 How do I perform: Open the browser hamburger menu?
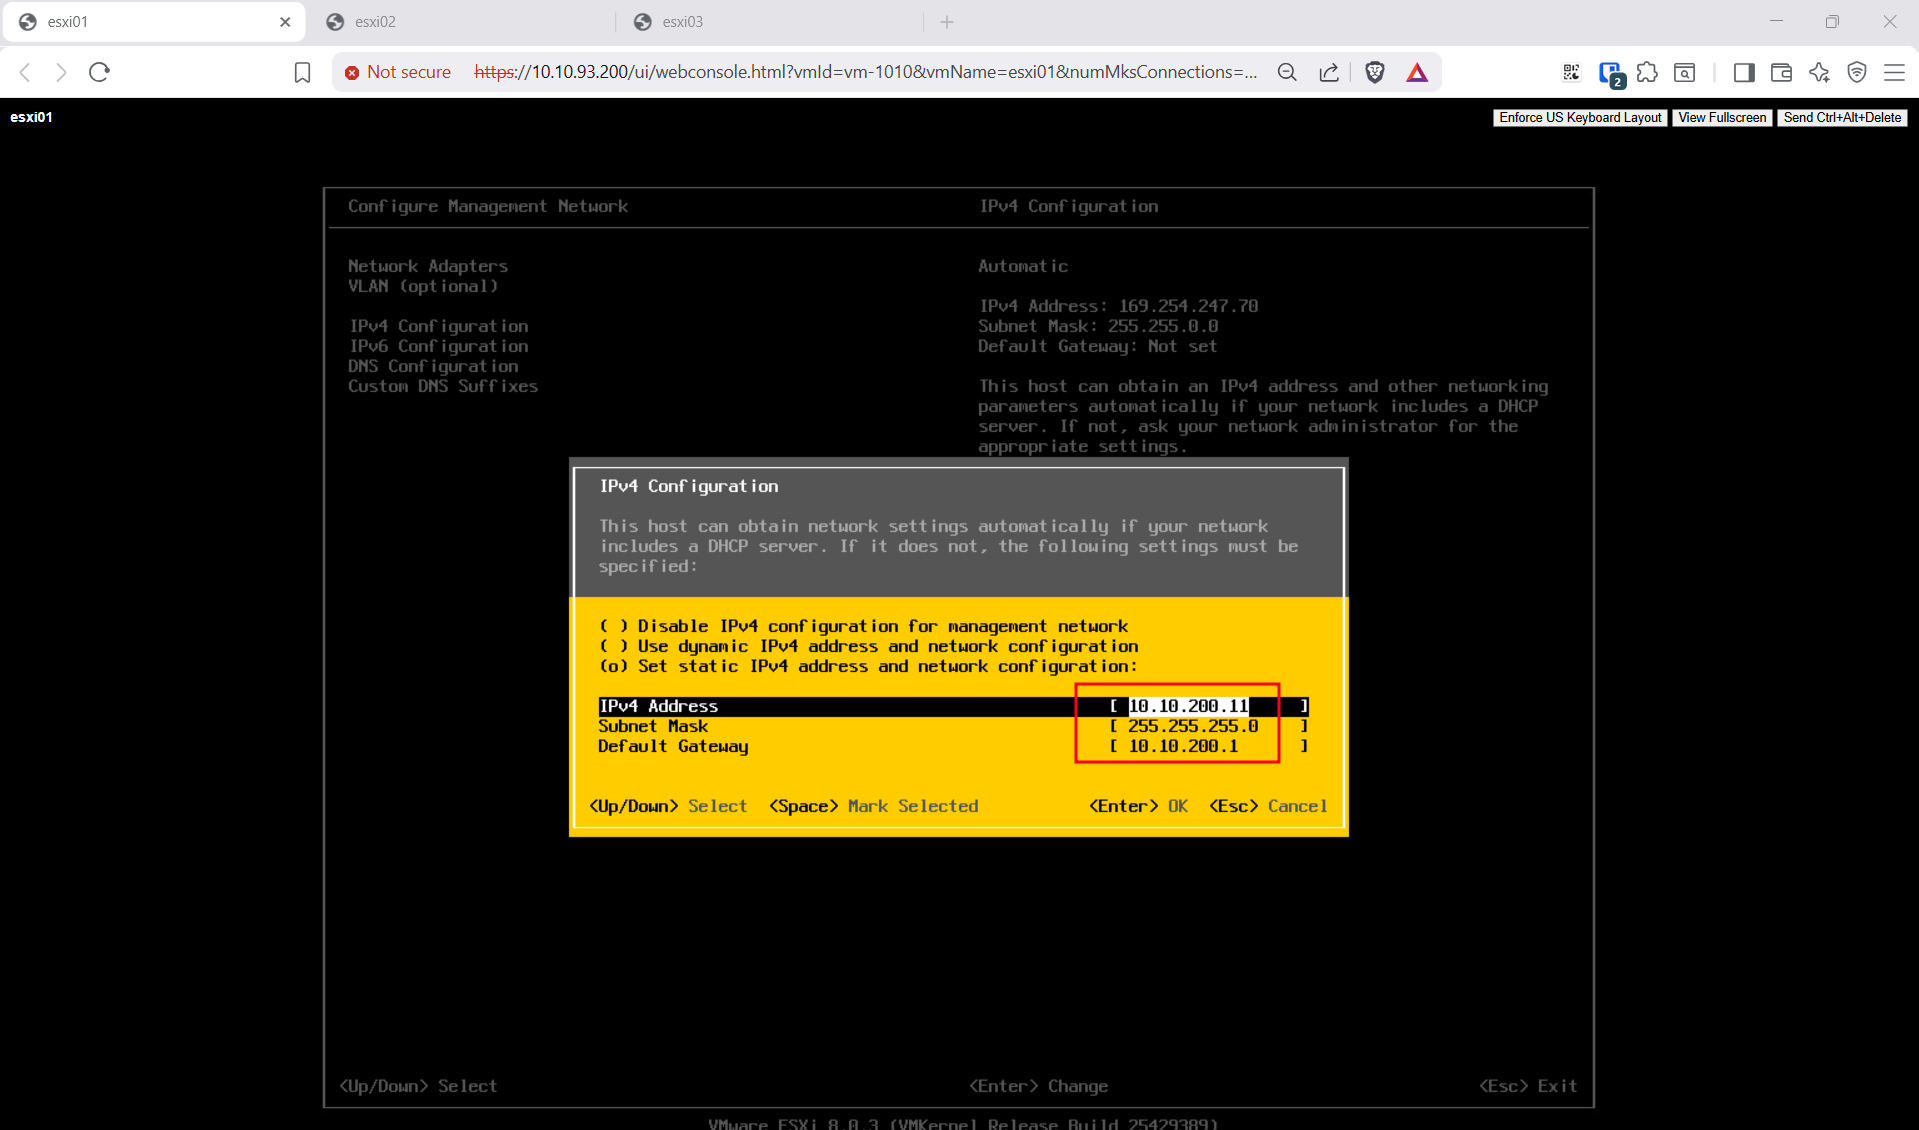[1894, 72]
